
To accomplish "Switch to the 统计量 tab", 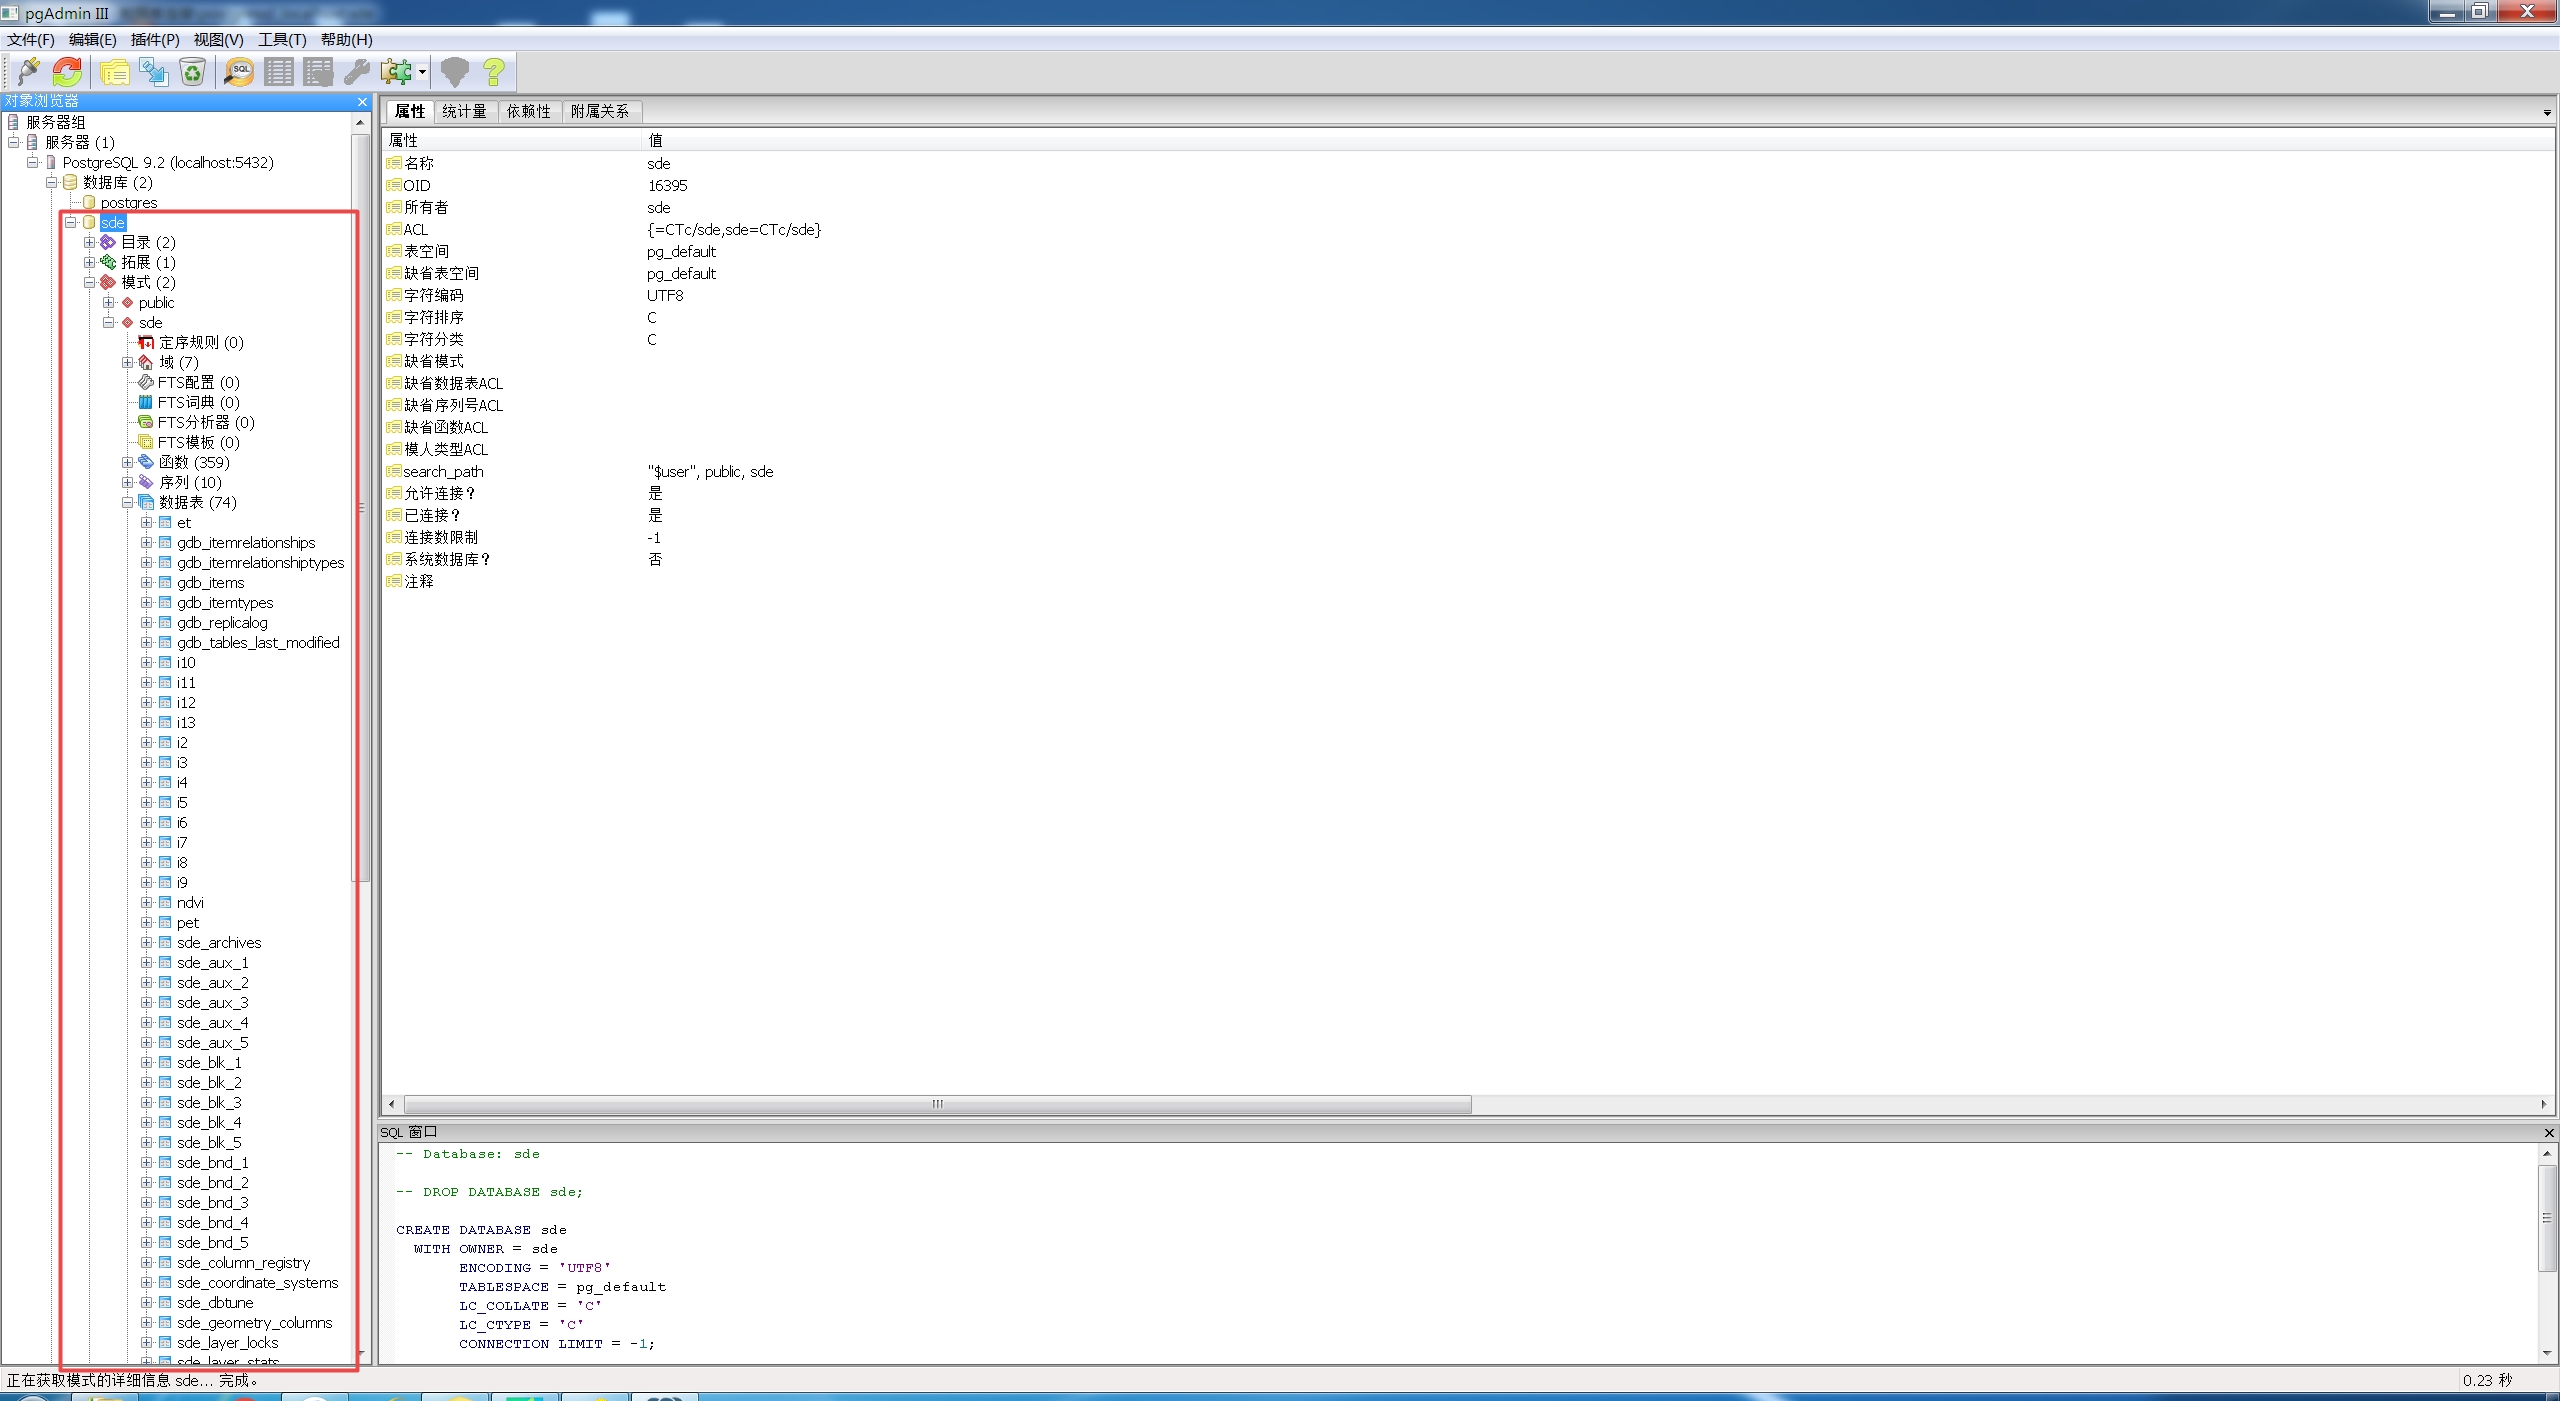I will tap(464, 111).
